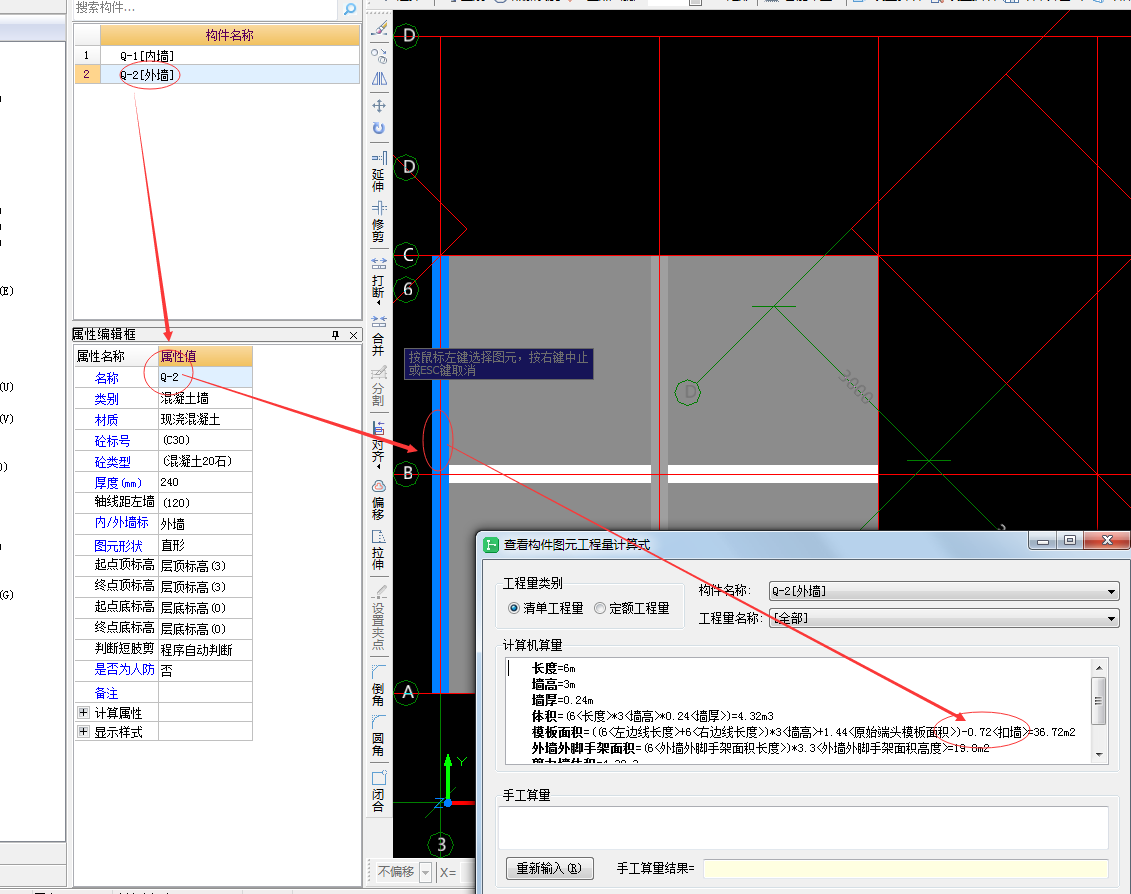Viewport: 1131px width, 894px height.
Task: Click the delete/eraser brush tool icon
Action: point(379,29)
